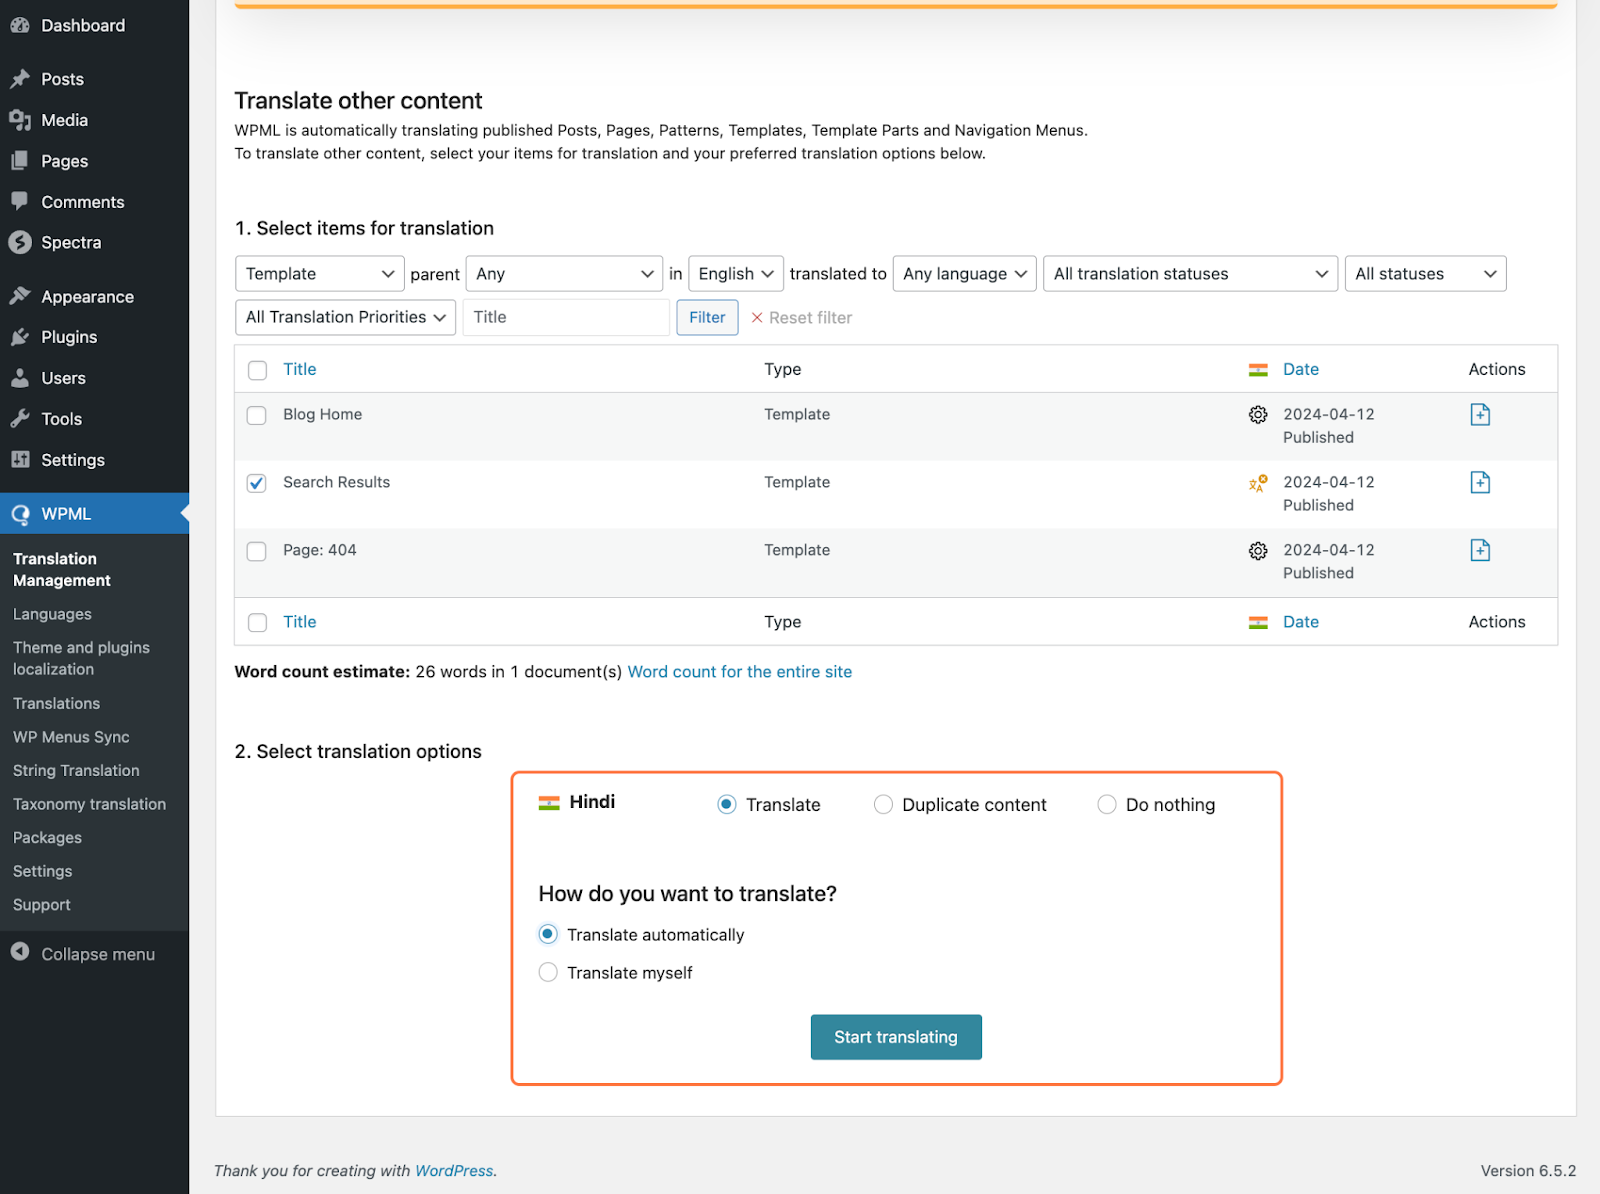This screenshot has height=1194, width=1600.
Task: Click the add-note action icon for Blog Home
Action: click(1480, 415)
